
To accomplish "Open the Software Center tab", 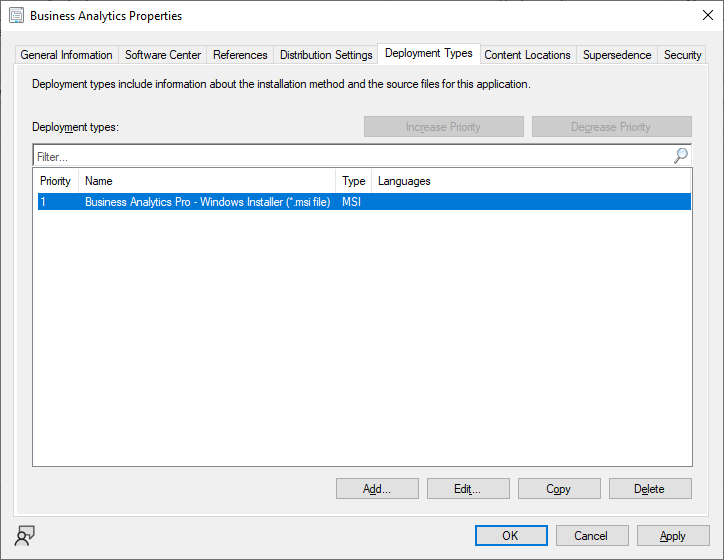I will point(163,55).
